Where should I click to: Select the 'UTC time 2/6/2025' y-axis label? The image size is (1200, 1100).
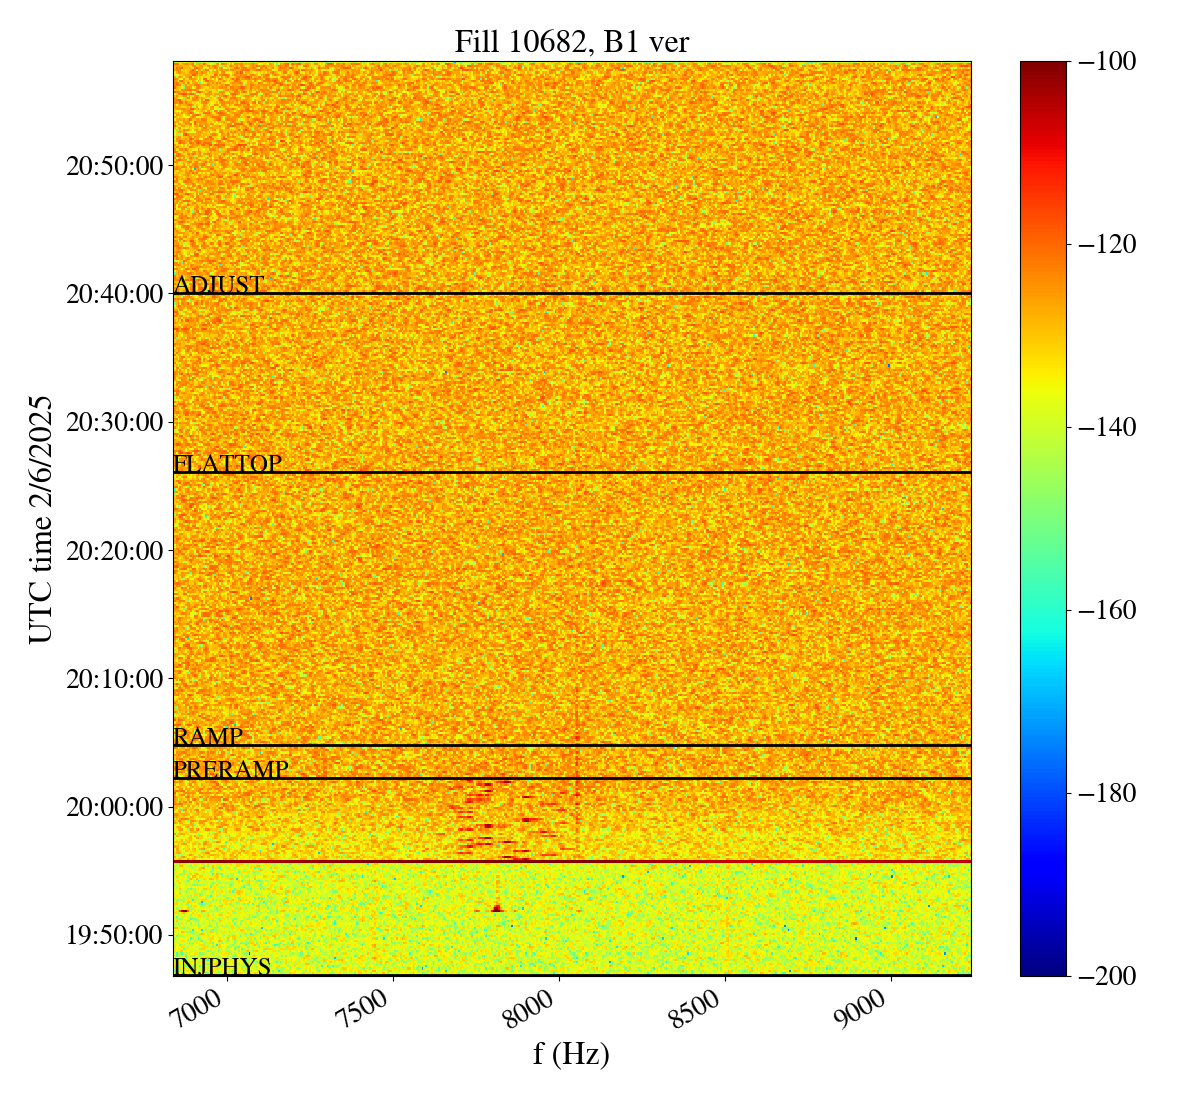[40, 518]
